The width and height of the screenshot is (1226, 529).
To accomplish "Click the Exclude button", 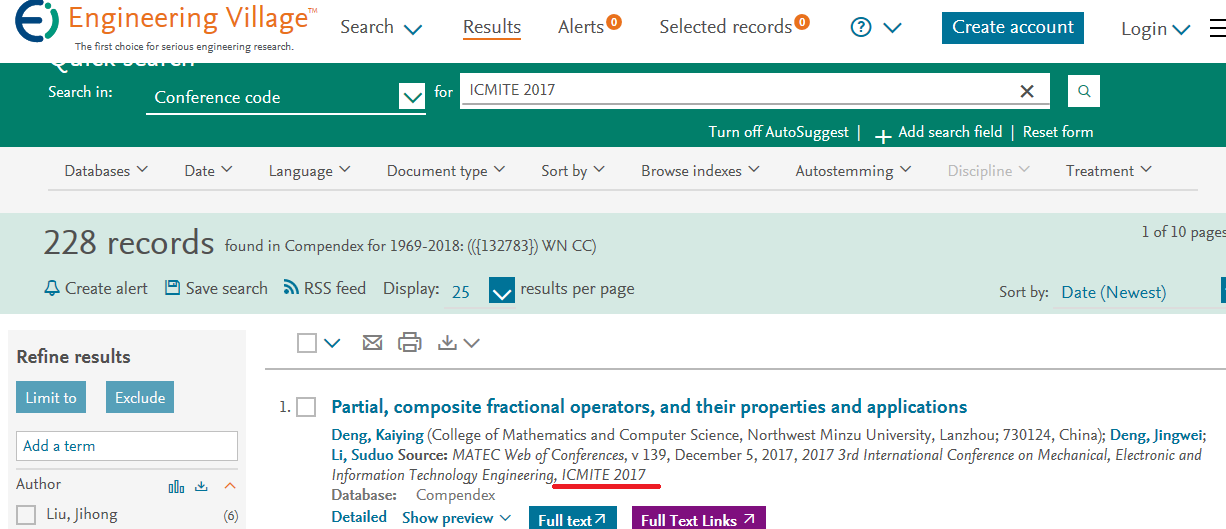I will click(140, 397).
